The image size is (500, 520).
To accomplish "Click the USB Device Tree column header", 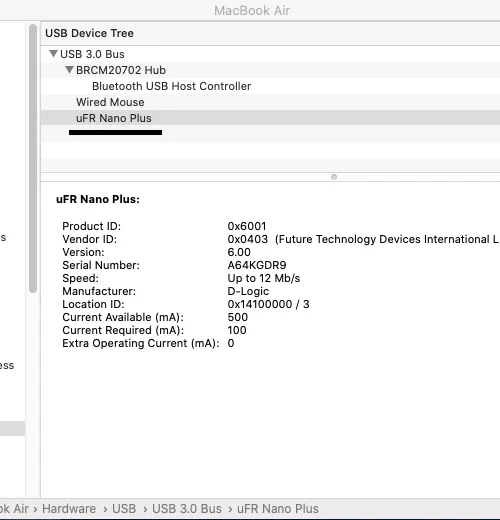I will (x=270, y=33).
